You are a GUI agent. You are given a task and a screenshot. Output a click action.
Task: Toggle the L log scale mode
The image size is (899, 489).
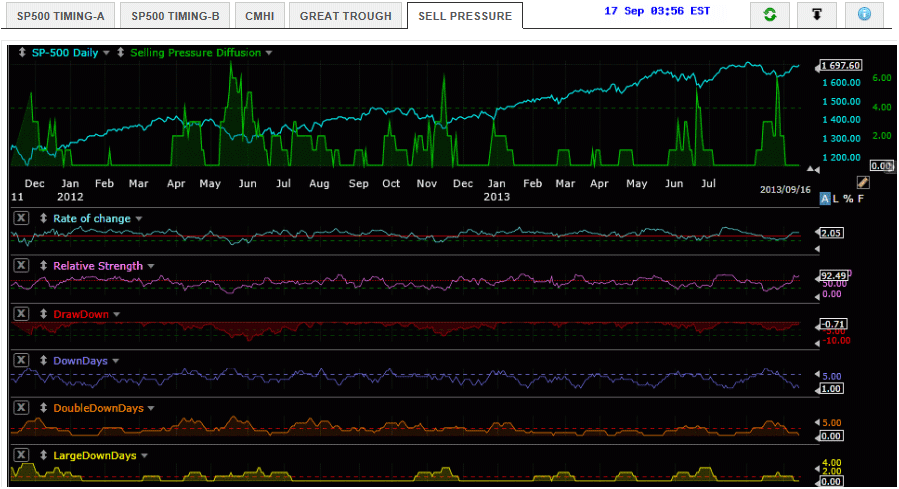836,199
